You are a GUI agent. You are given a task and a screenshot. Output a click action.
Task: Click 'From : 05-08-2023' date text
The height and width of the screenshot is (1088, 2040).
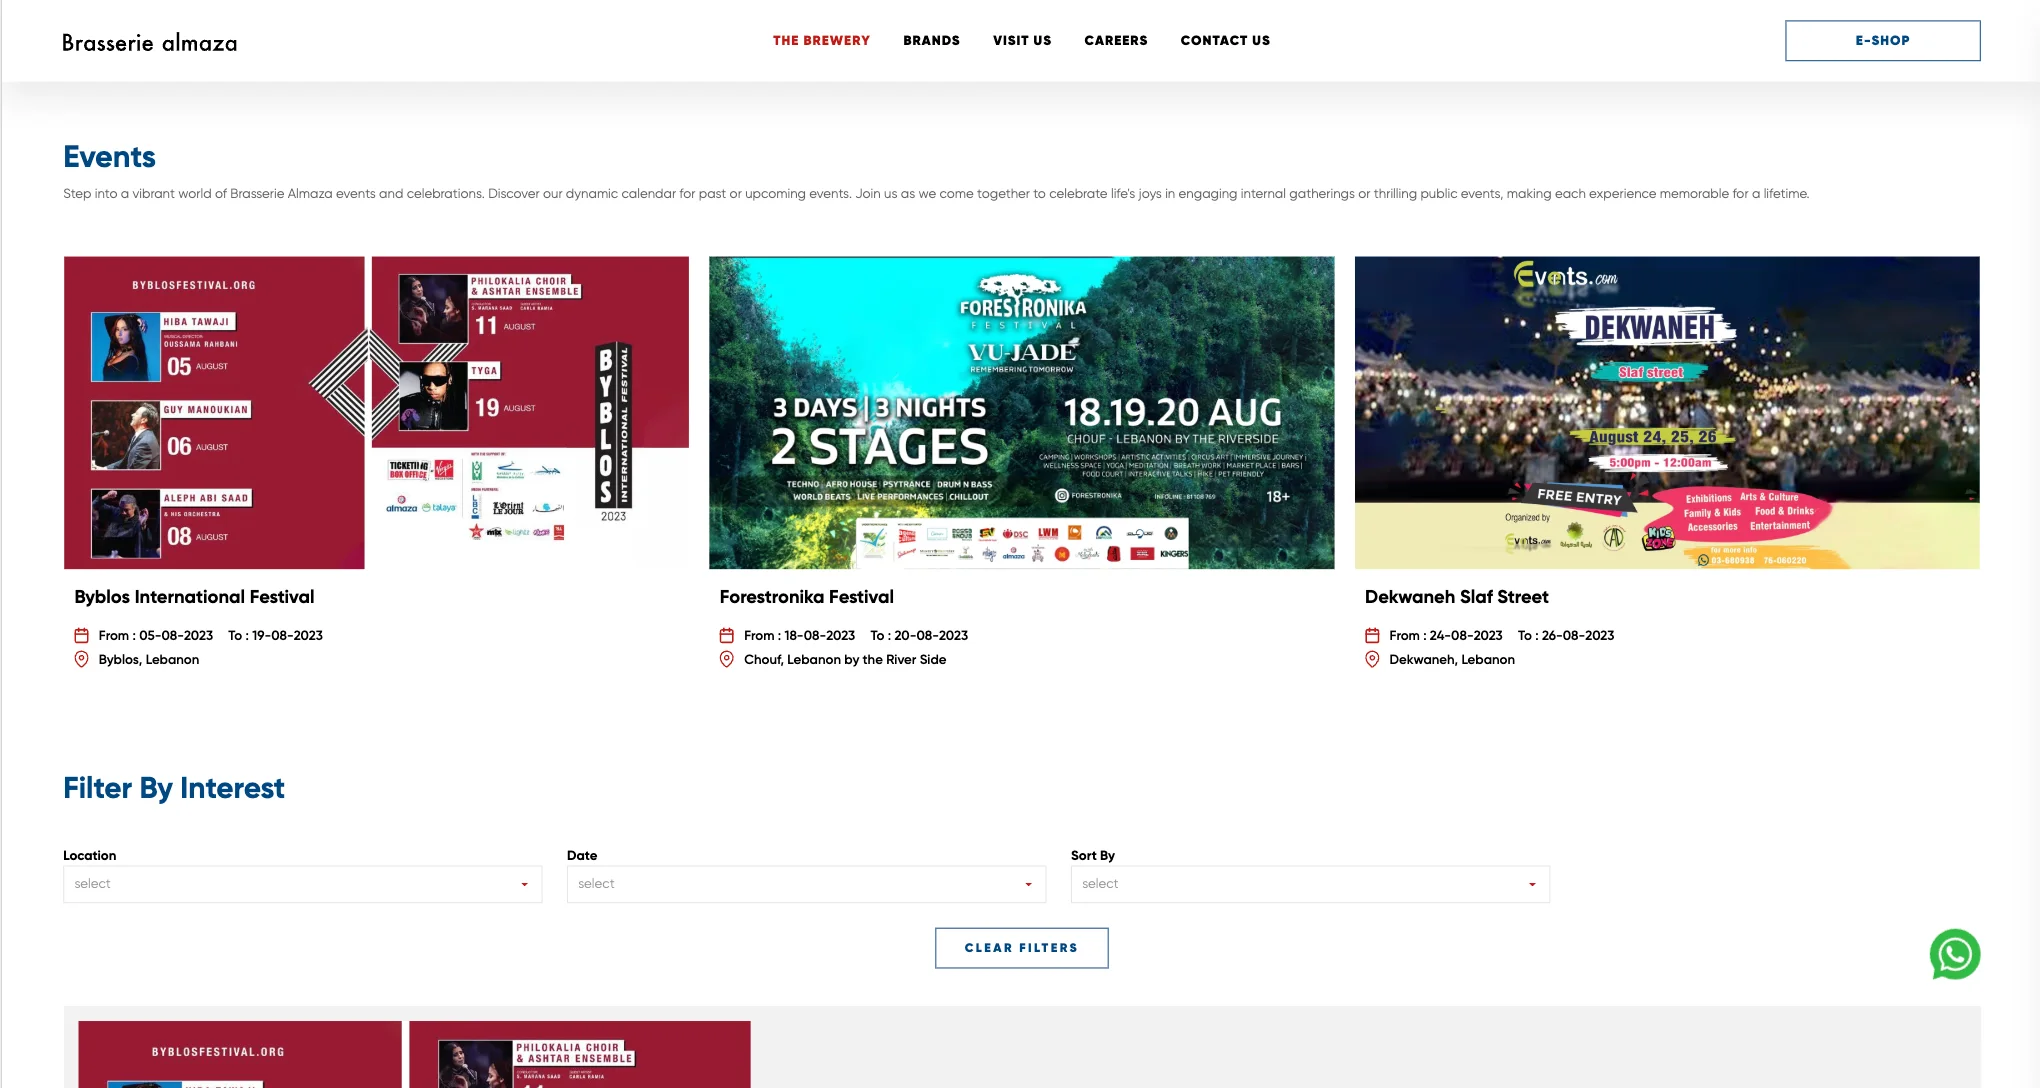click(156, 636)
